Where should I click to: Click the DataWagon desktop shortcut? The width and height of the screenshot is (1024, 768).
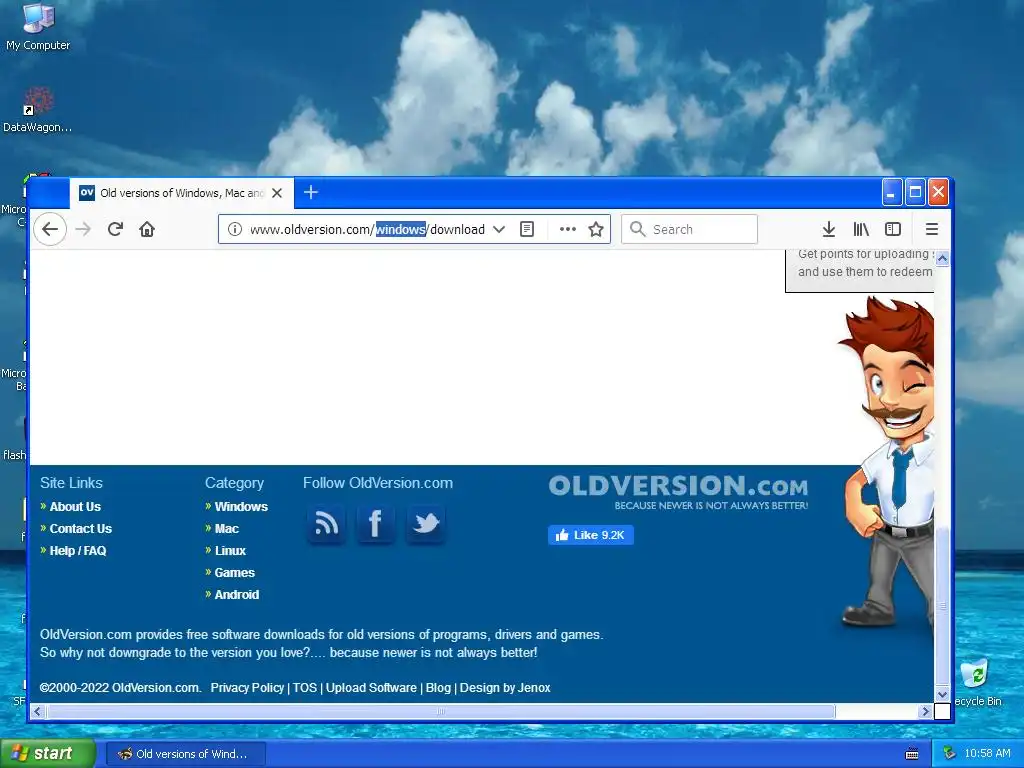[x=38, y=110]
